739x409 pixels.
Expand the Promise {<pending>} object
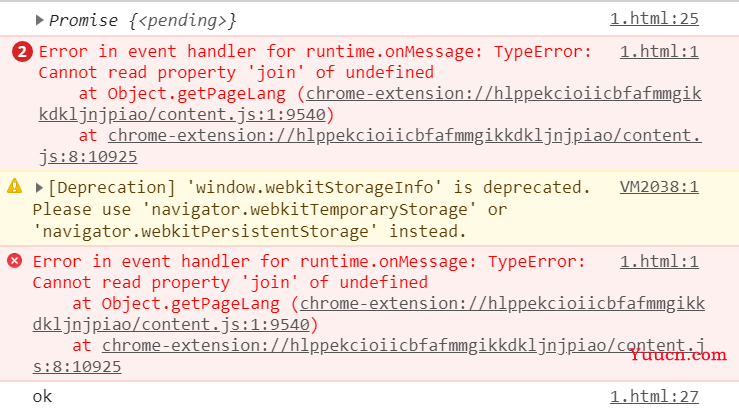click(x=40, y=20)
